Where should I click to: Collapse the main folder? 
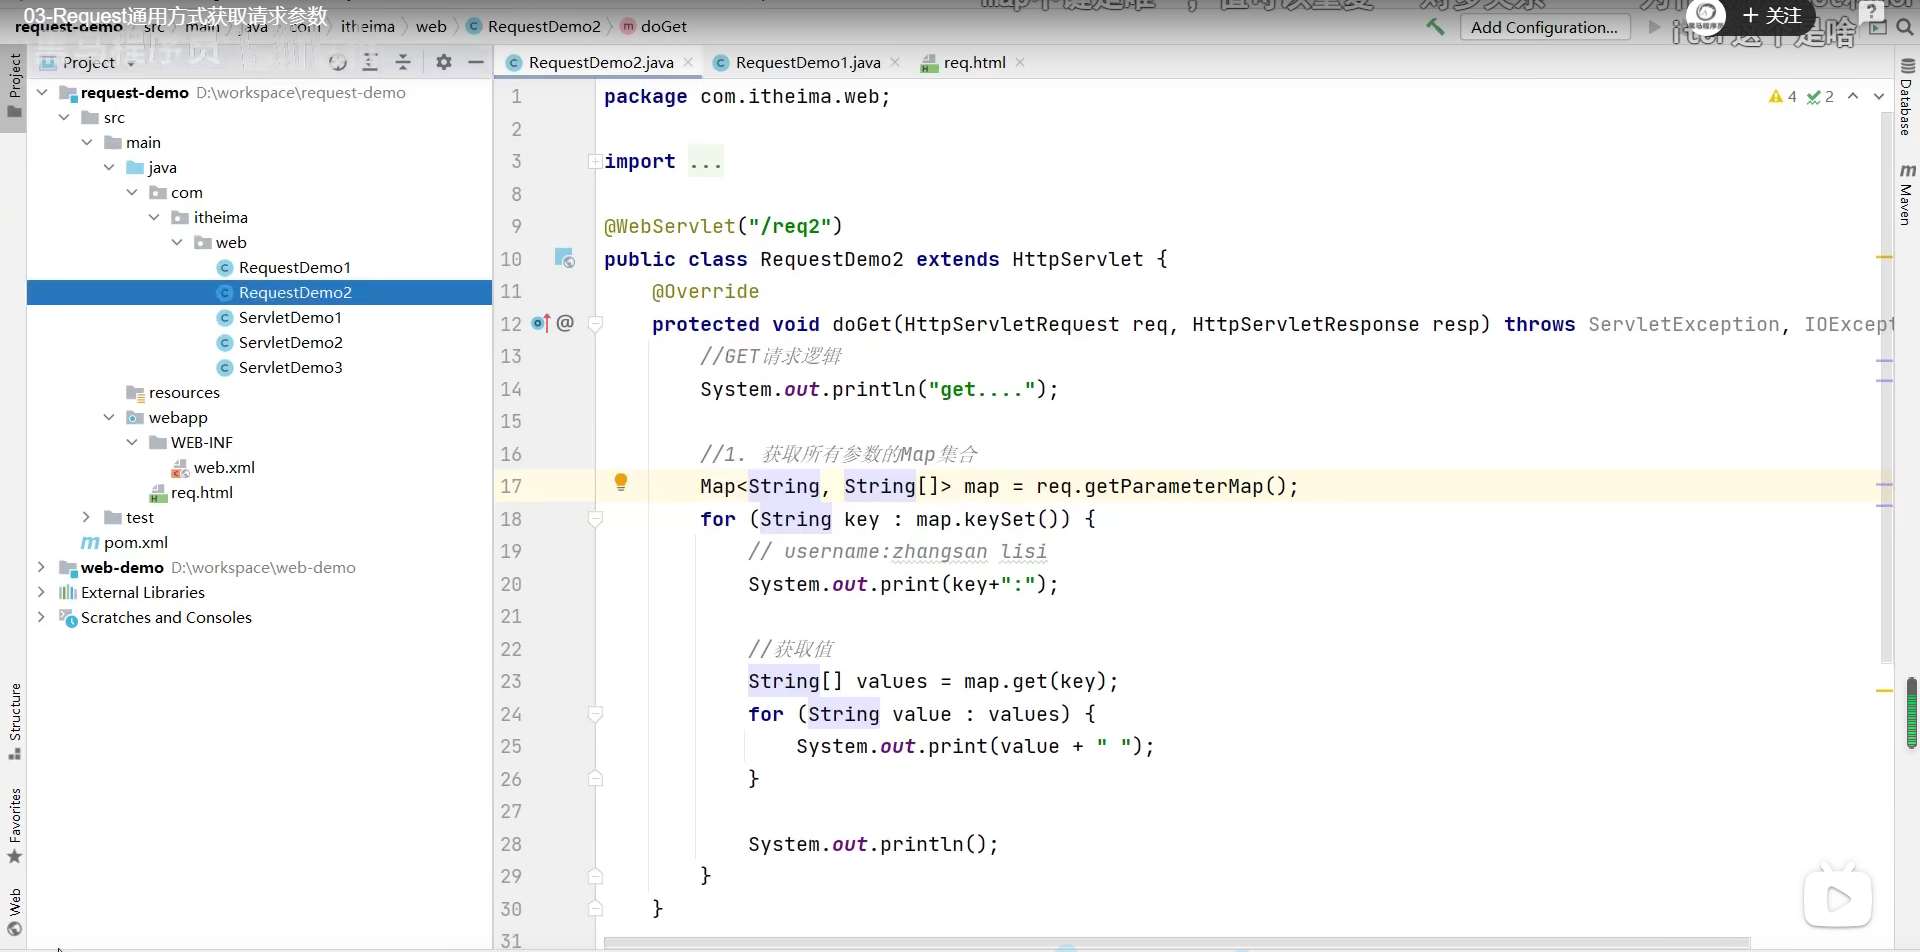87,142
